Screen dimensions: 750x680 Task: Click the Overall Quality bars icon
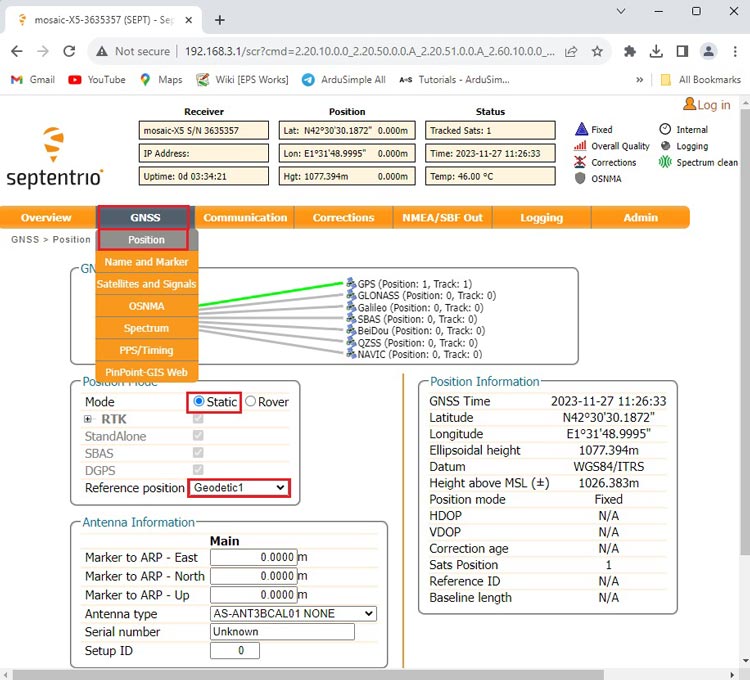coord(580,146)
